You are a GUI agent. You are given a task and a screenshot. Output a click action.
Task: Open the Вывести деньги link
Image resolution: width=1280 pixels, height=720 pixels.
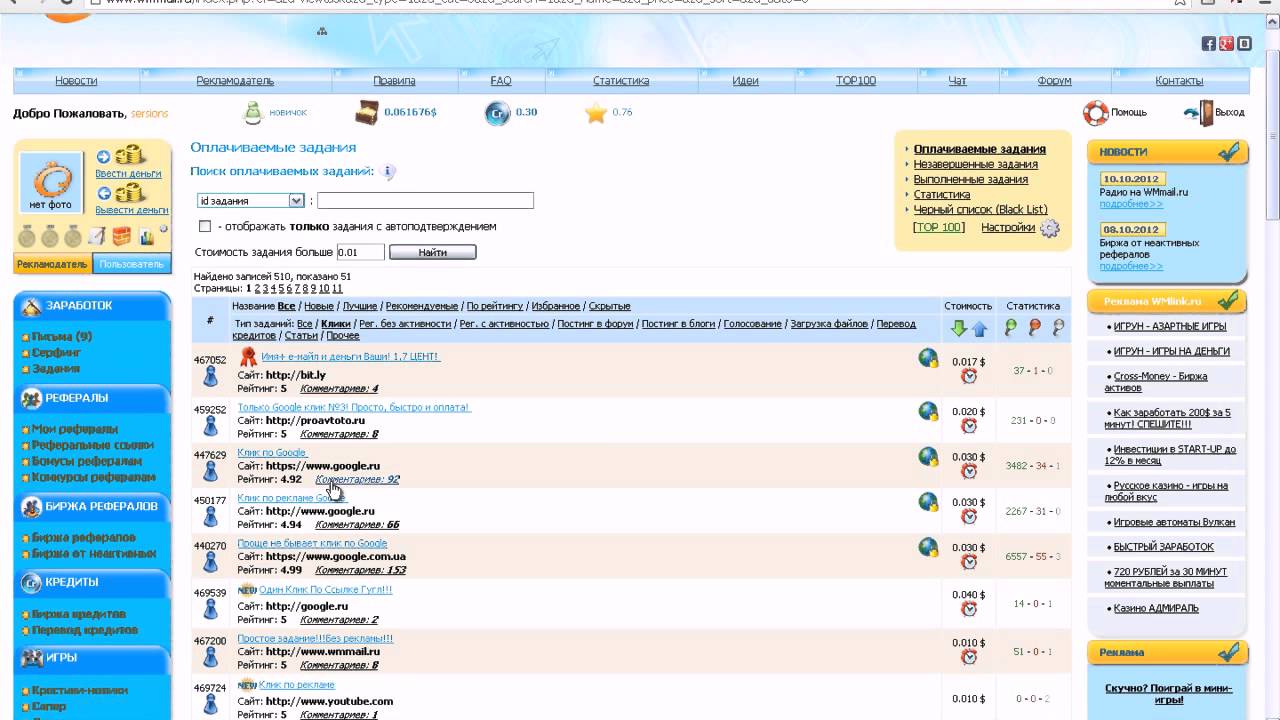tap(132, 210)
